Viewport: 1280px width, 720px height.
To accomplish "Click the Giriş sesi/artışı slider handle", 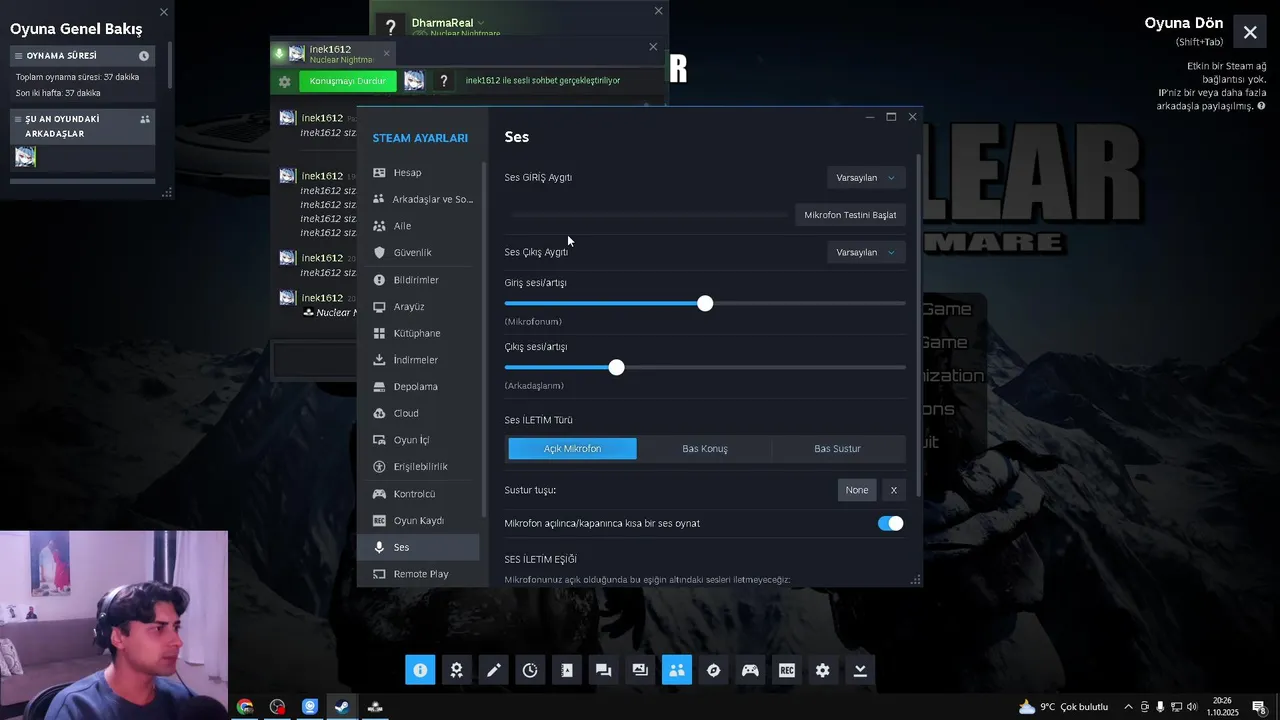I will tap(705, 303).
